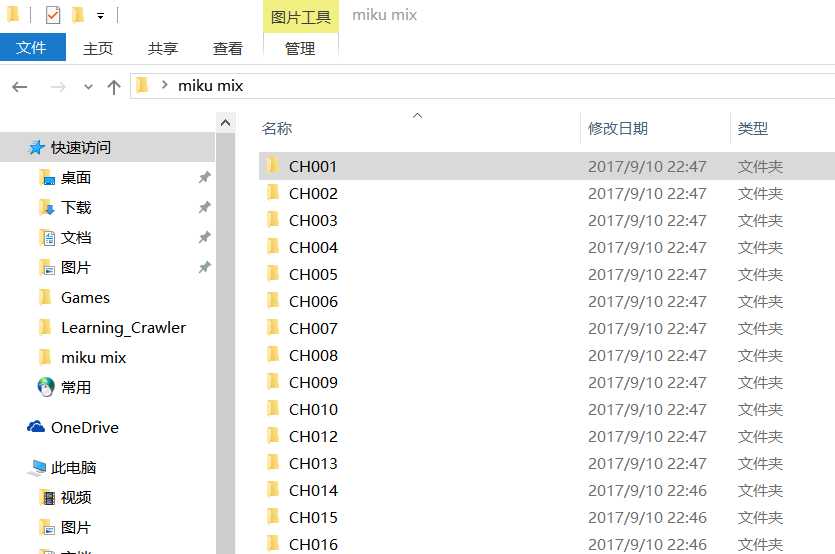
Task: Go back with the left arrow button
Action: coord(20,86)
